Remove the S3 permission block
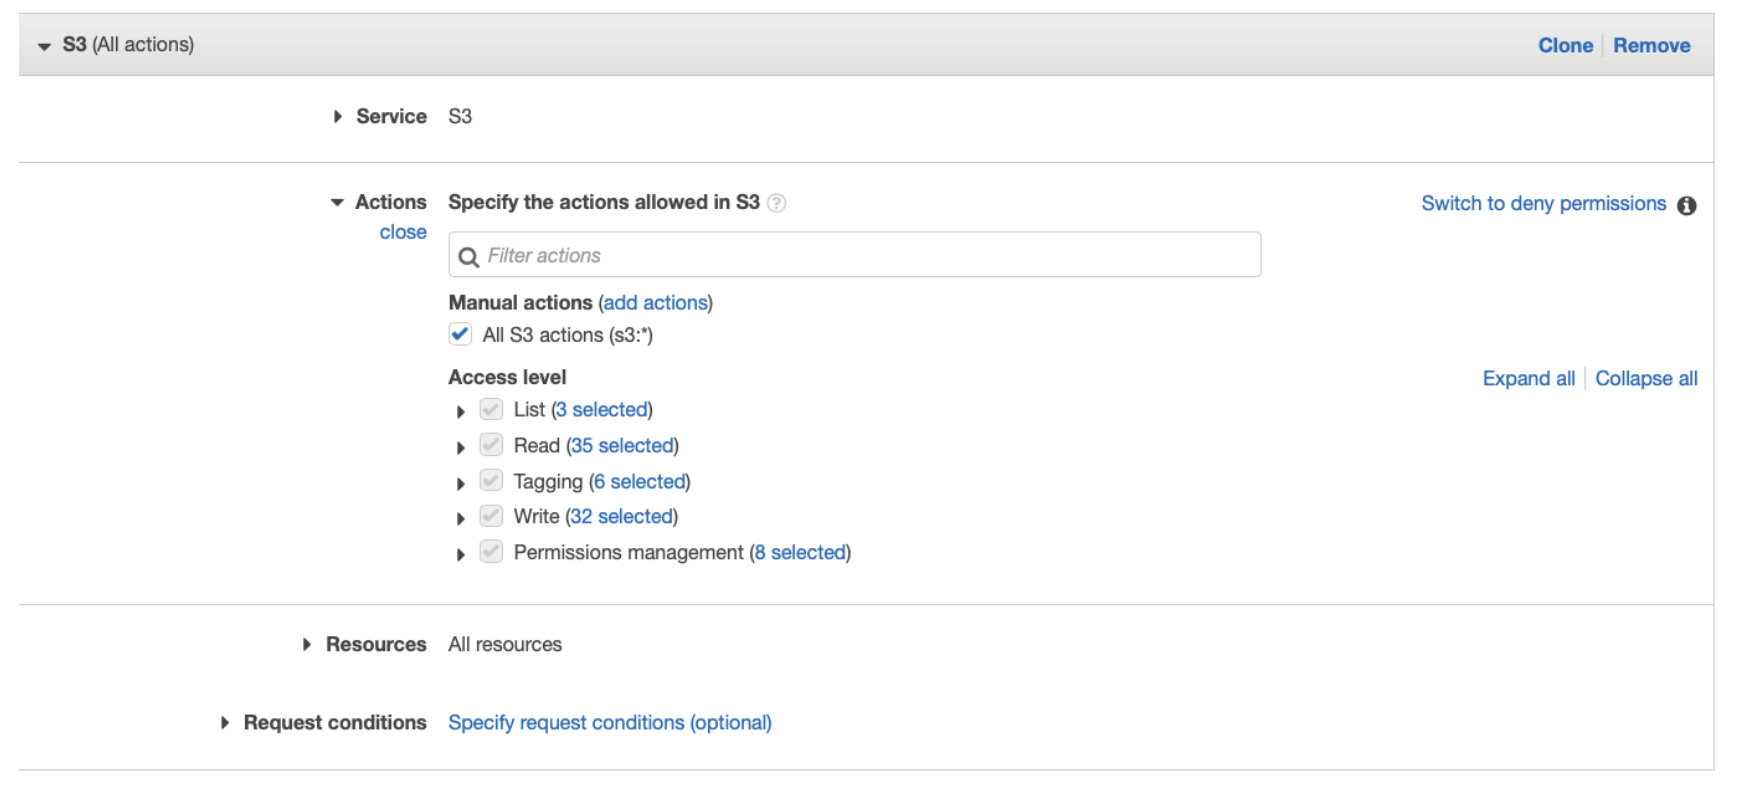This screenshot has width=1740, height=786. pyautogui.click(x=1651, y=45)
